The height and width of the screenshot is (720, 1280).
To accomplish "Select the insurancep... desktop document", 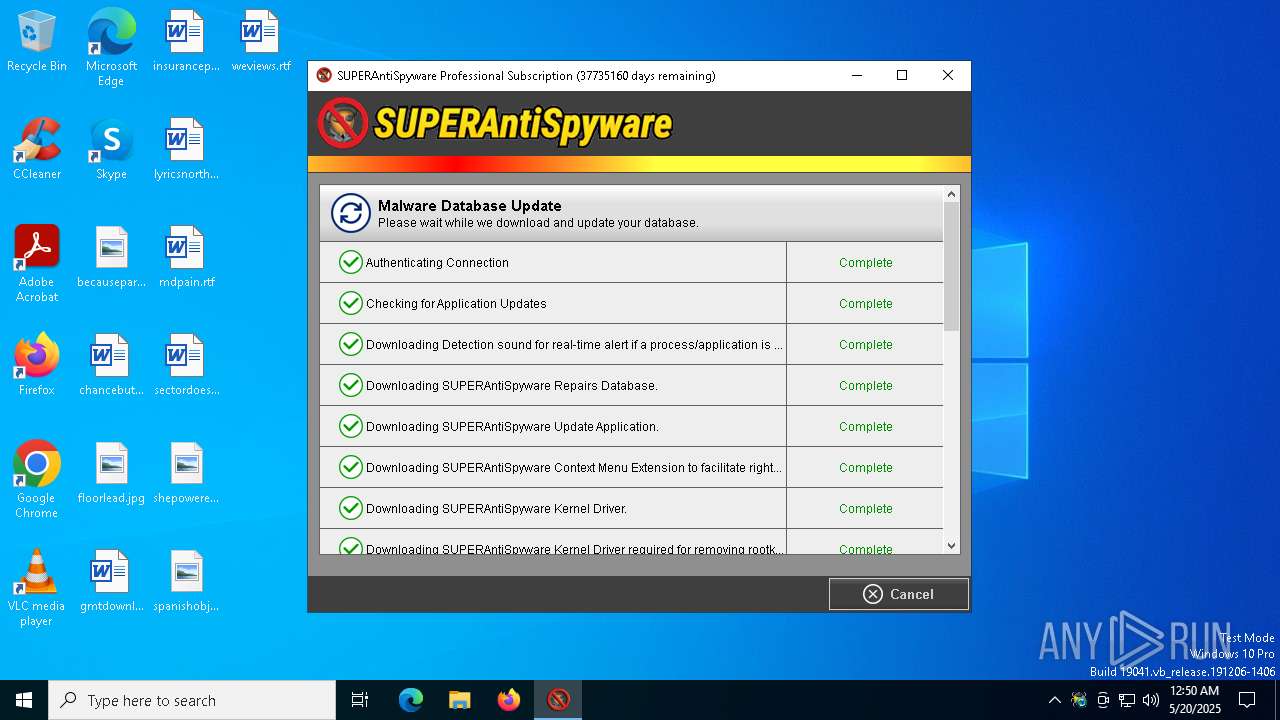I will [x=186, y=41].
